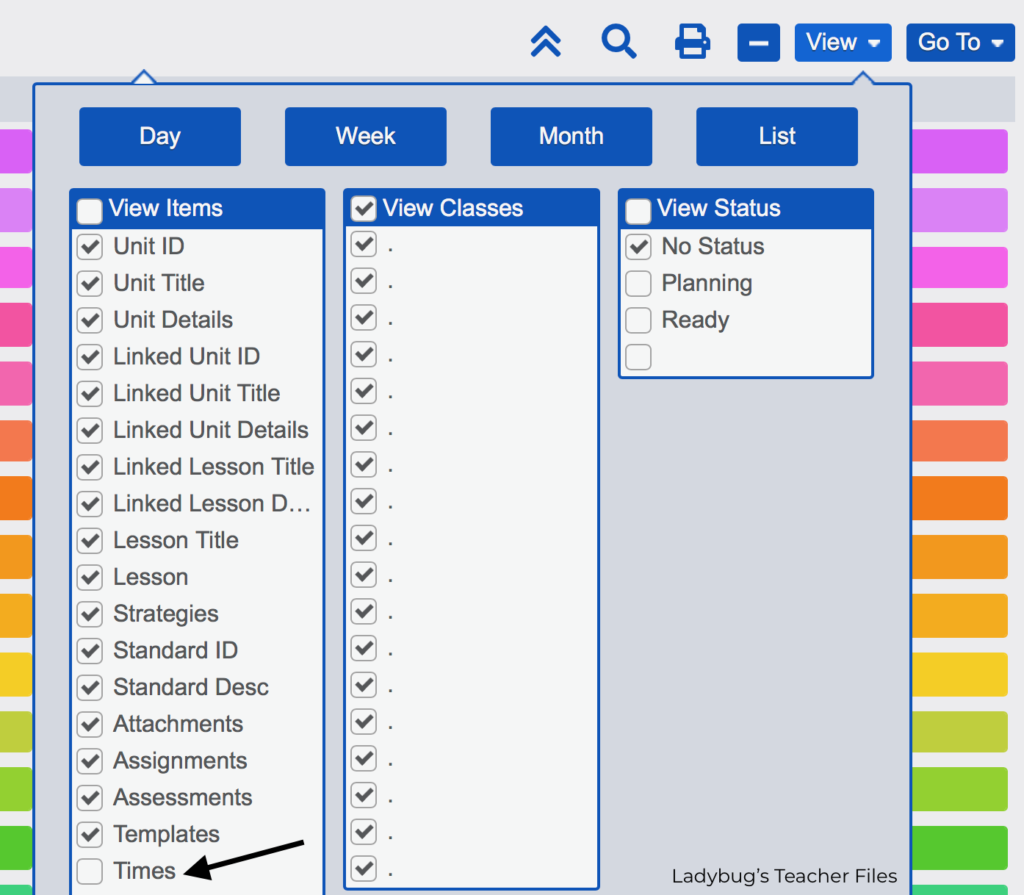Uncheck the Linked Unit Title checkbox
Image resolution: width=1024 pixels, height=895 pixels.
[x=89, y=394]
